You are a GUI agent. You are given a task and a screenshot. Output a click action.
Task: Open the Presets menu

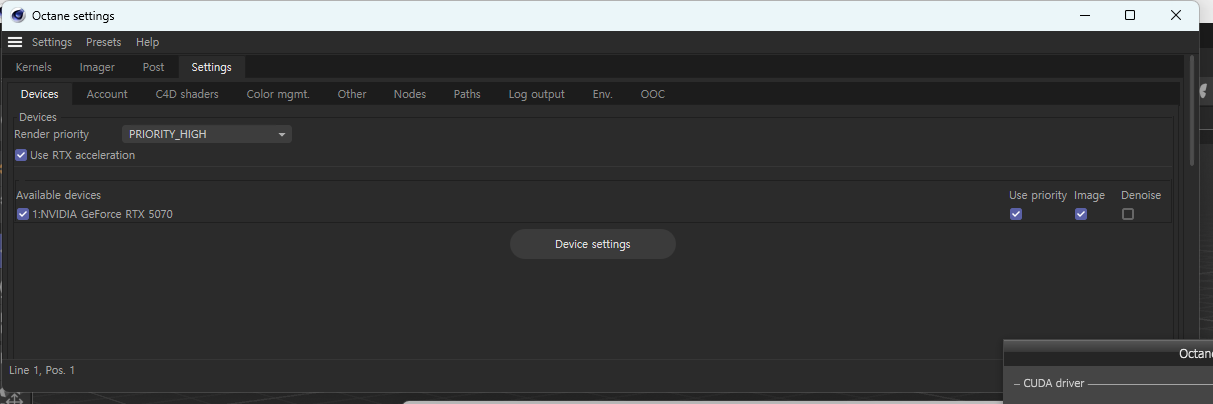[x=103, y=42]
